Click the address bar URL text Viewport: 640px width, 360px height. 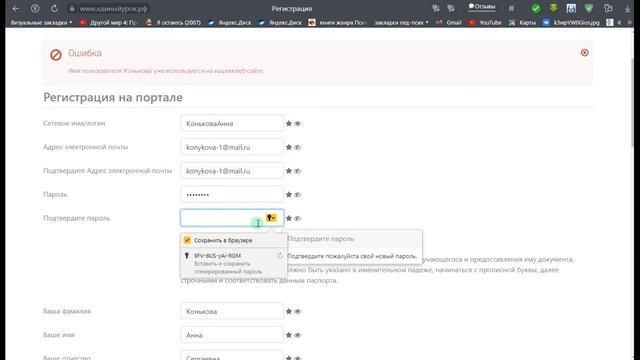pyautogui.click(x=113, y=9)
